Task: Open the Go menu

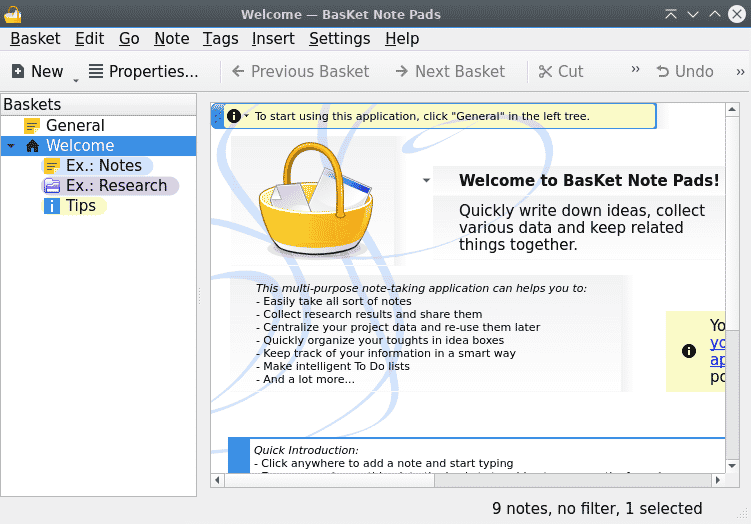Action: click(129, 38)
